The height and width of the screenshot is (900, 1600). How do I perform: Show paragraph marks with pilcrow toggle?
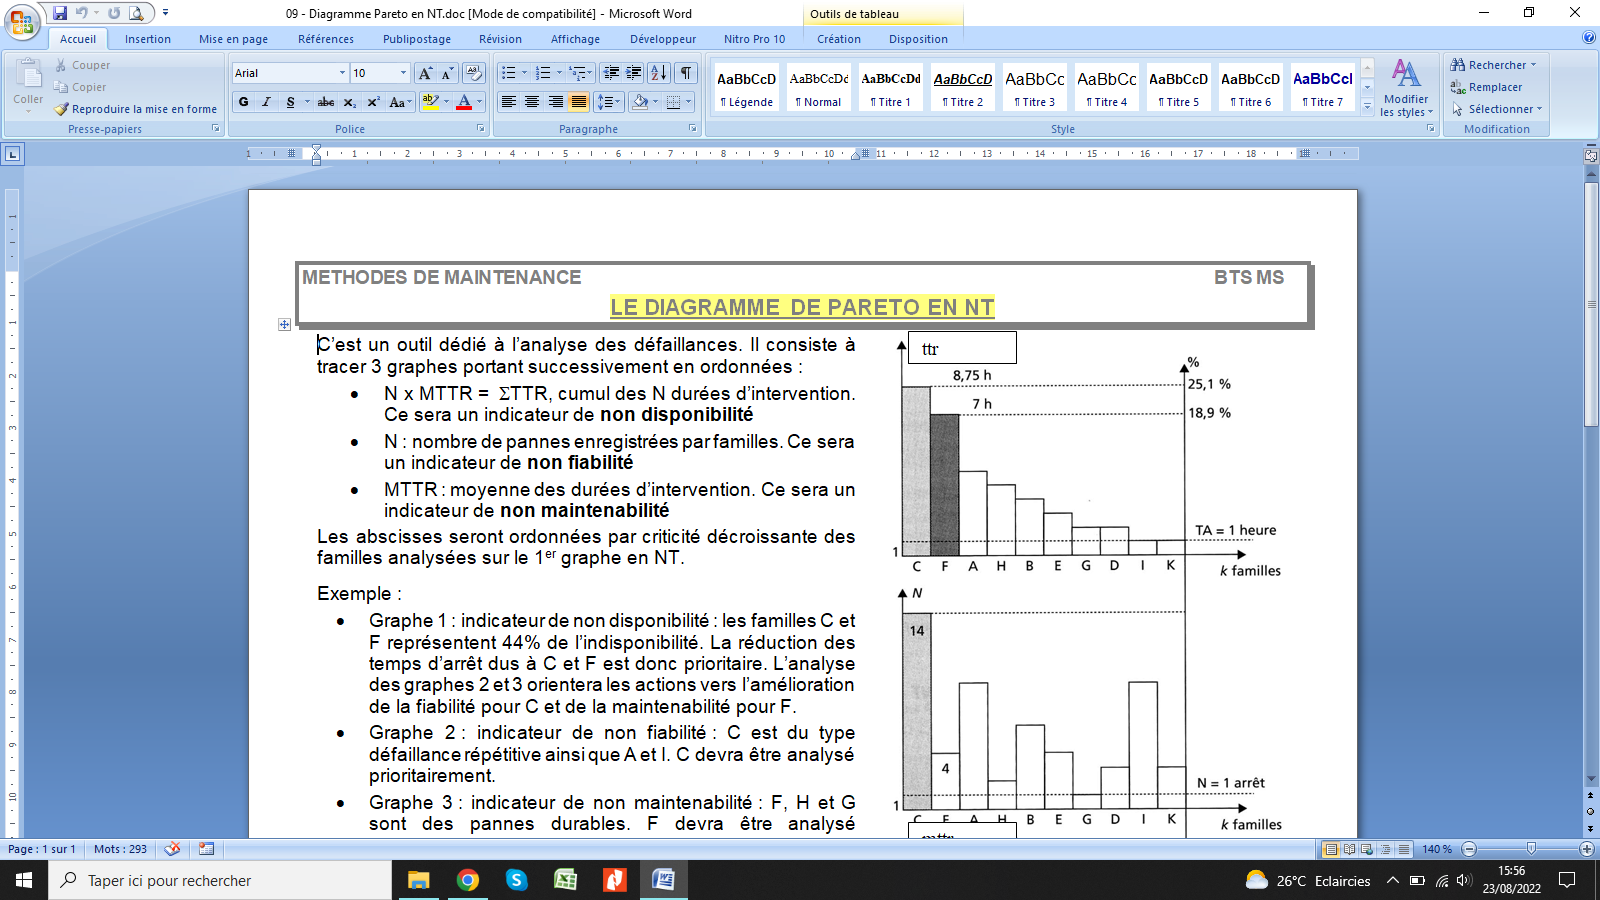pyautogui.click(x=686, y=73)
